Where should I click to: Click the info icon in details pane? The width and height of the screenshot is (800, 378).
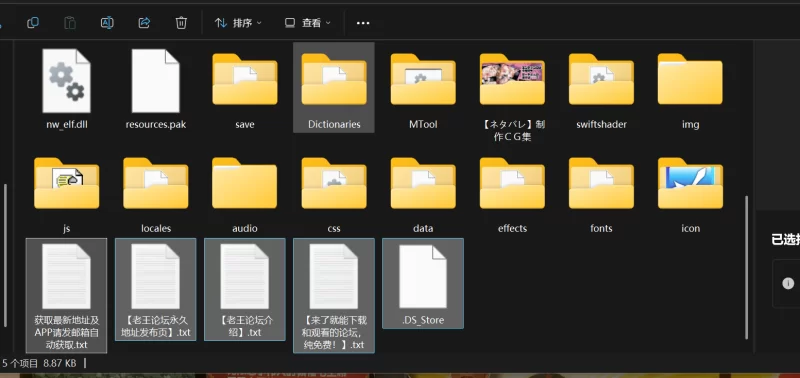(x=788, y=284)
